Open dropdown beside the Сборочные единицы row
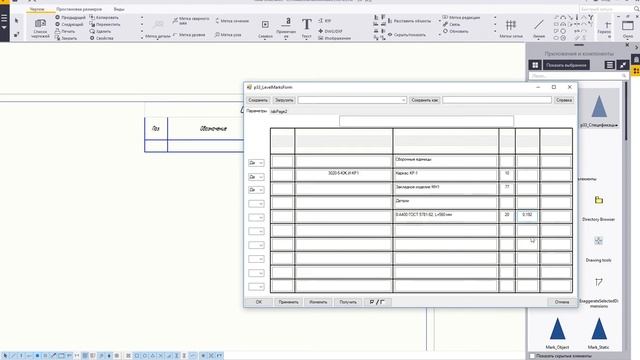640x360 pixels. (x=256, y=163)
